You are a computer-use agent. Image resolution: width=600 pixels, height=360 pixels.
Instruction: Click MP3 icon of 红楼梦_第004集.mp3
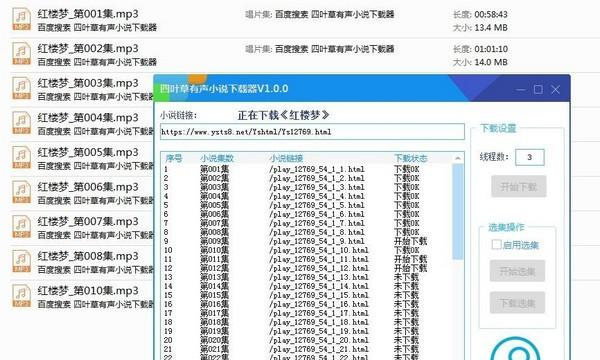coord(21,123)
